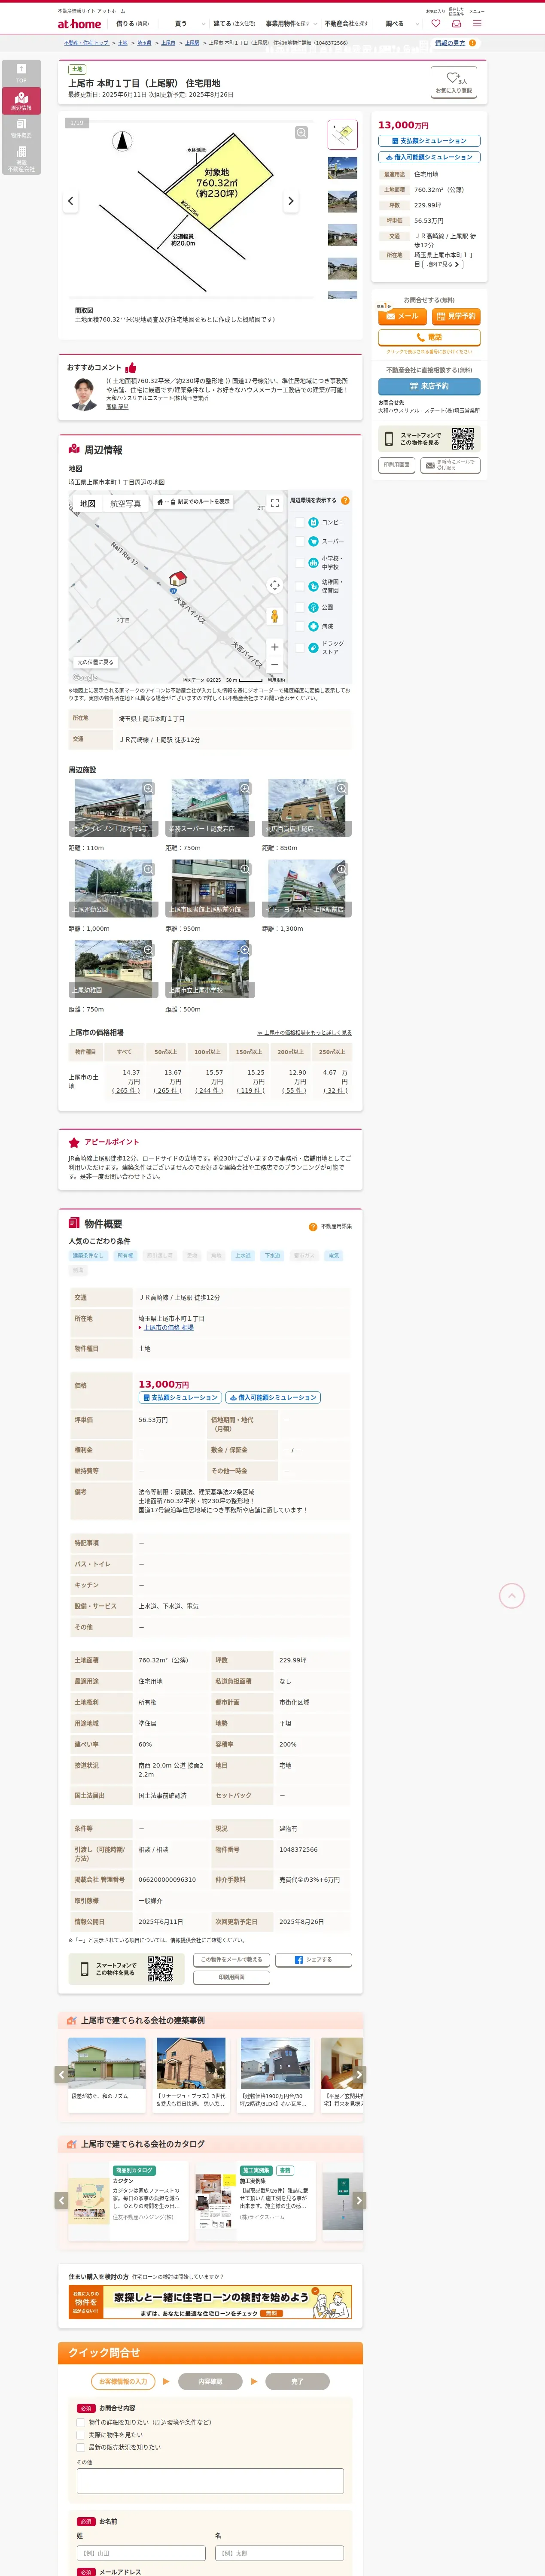This screenshot has height=2576, width=545.
Task: Open 借入可能額シミュレーション in side panel
Action: pos(429,157)
